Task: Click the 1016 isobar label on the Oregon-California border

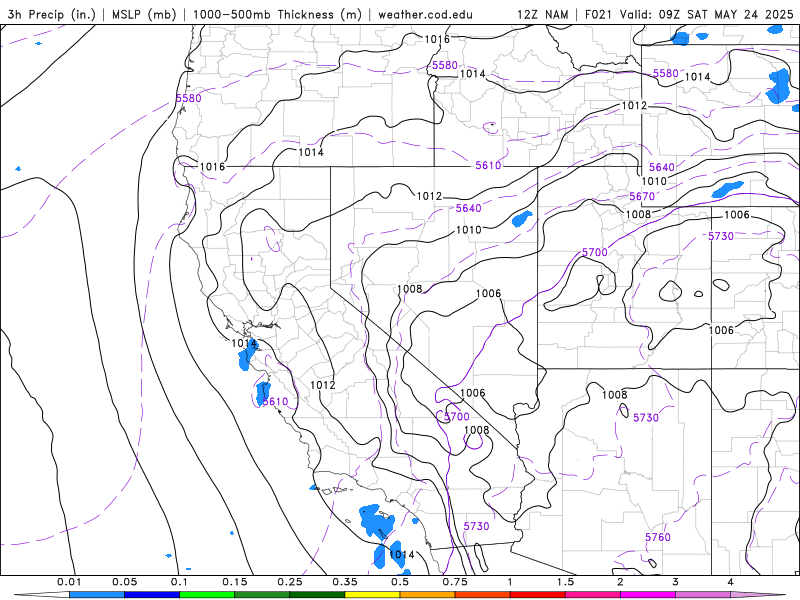Action: 212,167
